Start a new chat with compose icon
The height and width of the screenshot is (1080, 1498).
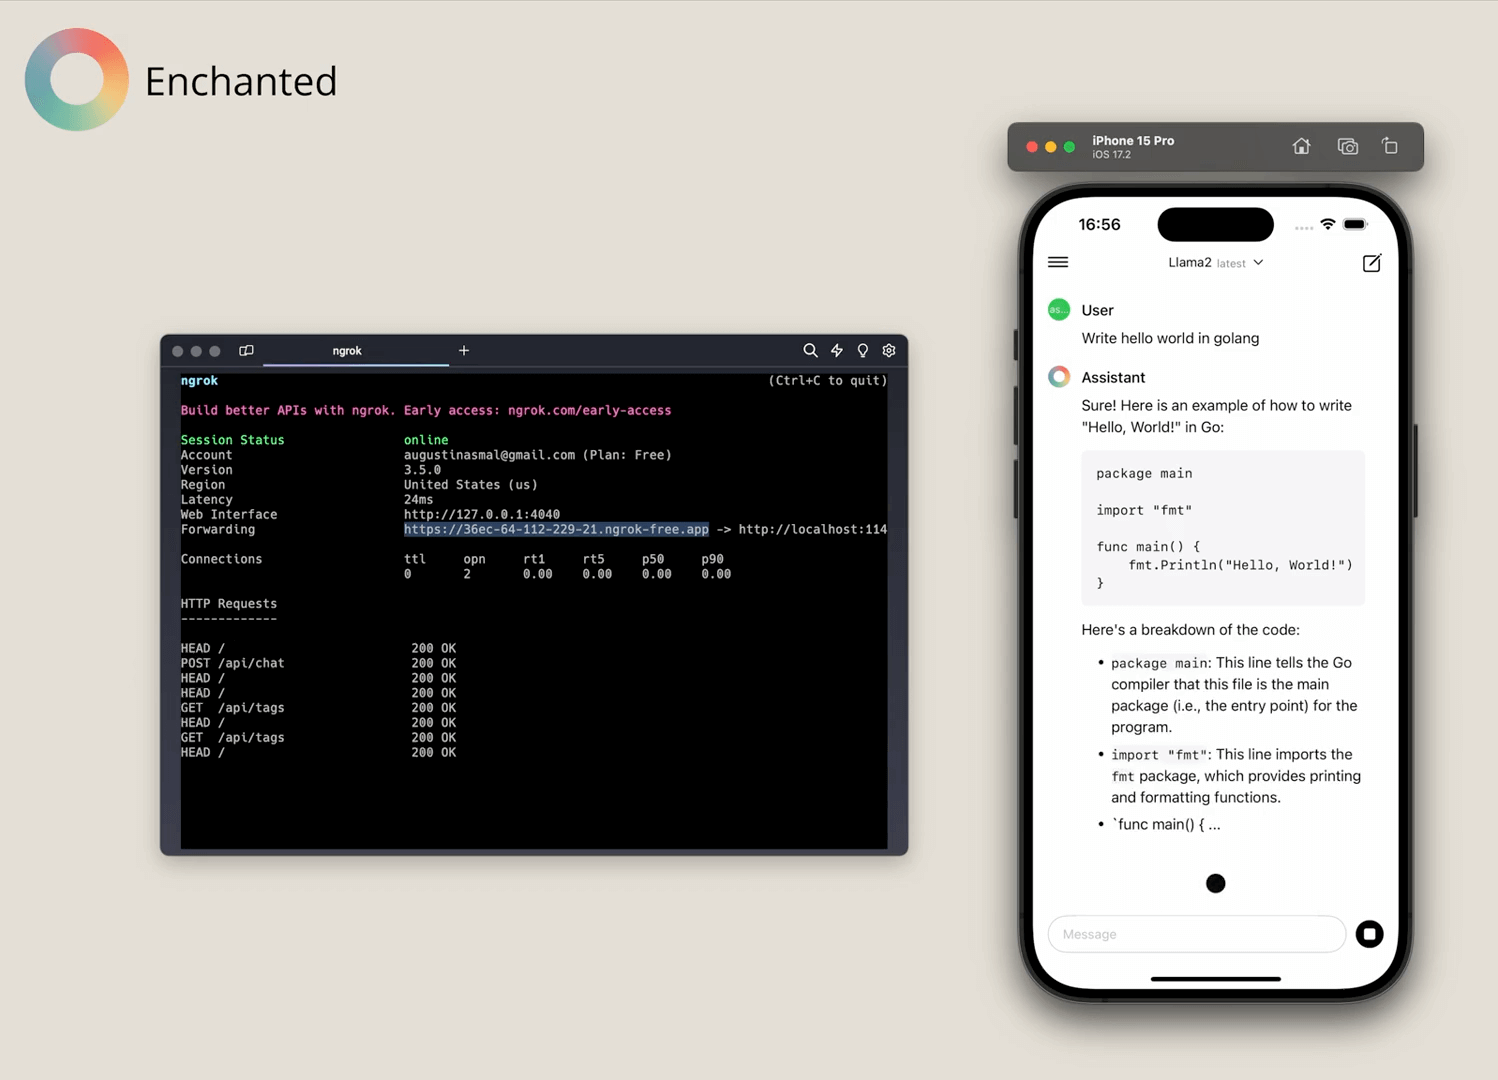pyautogui.click(x=1372, y=263)
